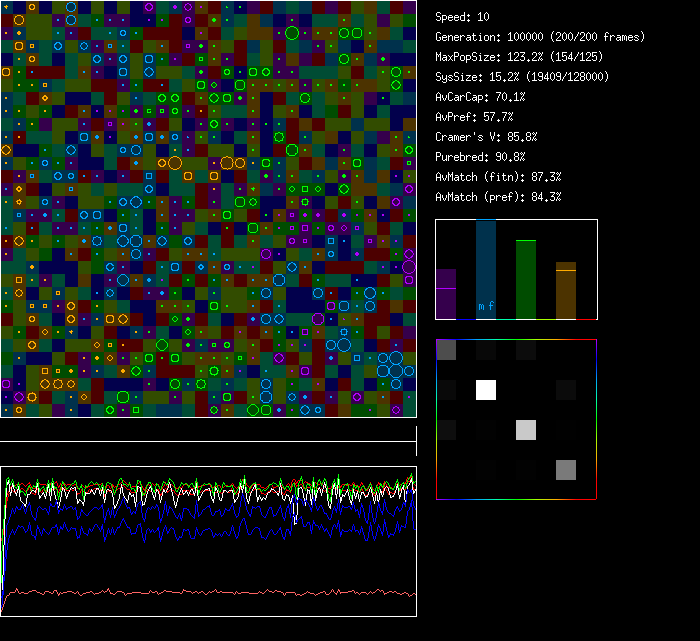Click the AvCarCap: 70.1% value
This screenshot has width=700, height=641.
click(480, 97)
